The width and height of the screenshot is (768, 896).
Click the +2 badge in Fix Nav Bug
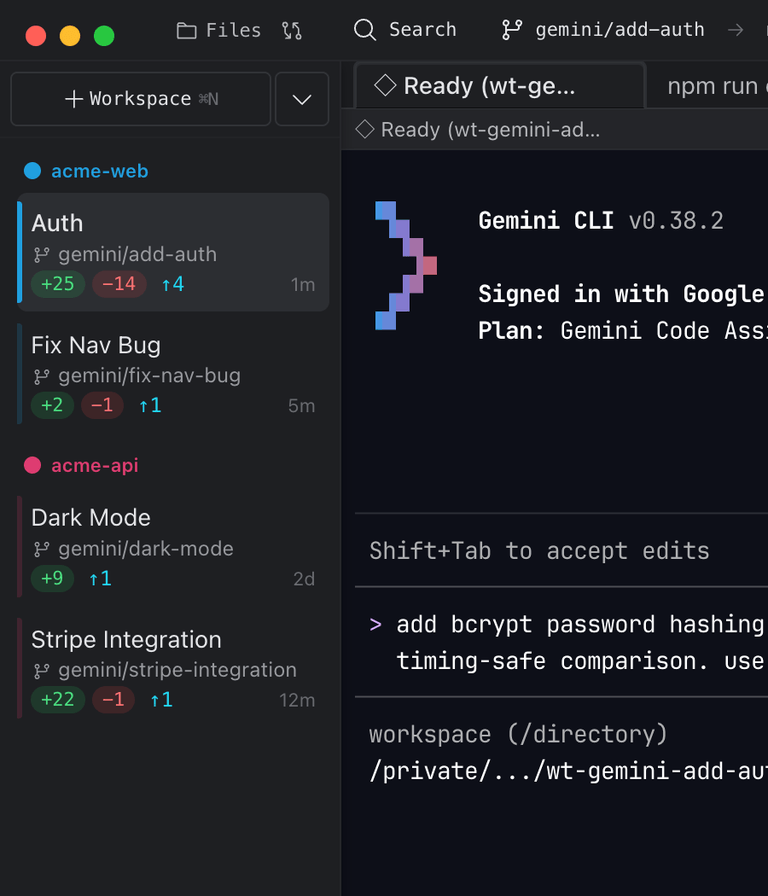coord(52,405)
